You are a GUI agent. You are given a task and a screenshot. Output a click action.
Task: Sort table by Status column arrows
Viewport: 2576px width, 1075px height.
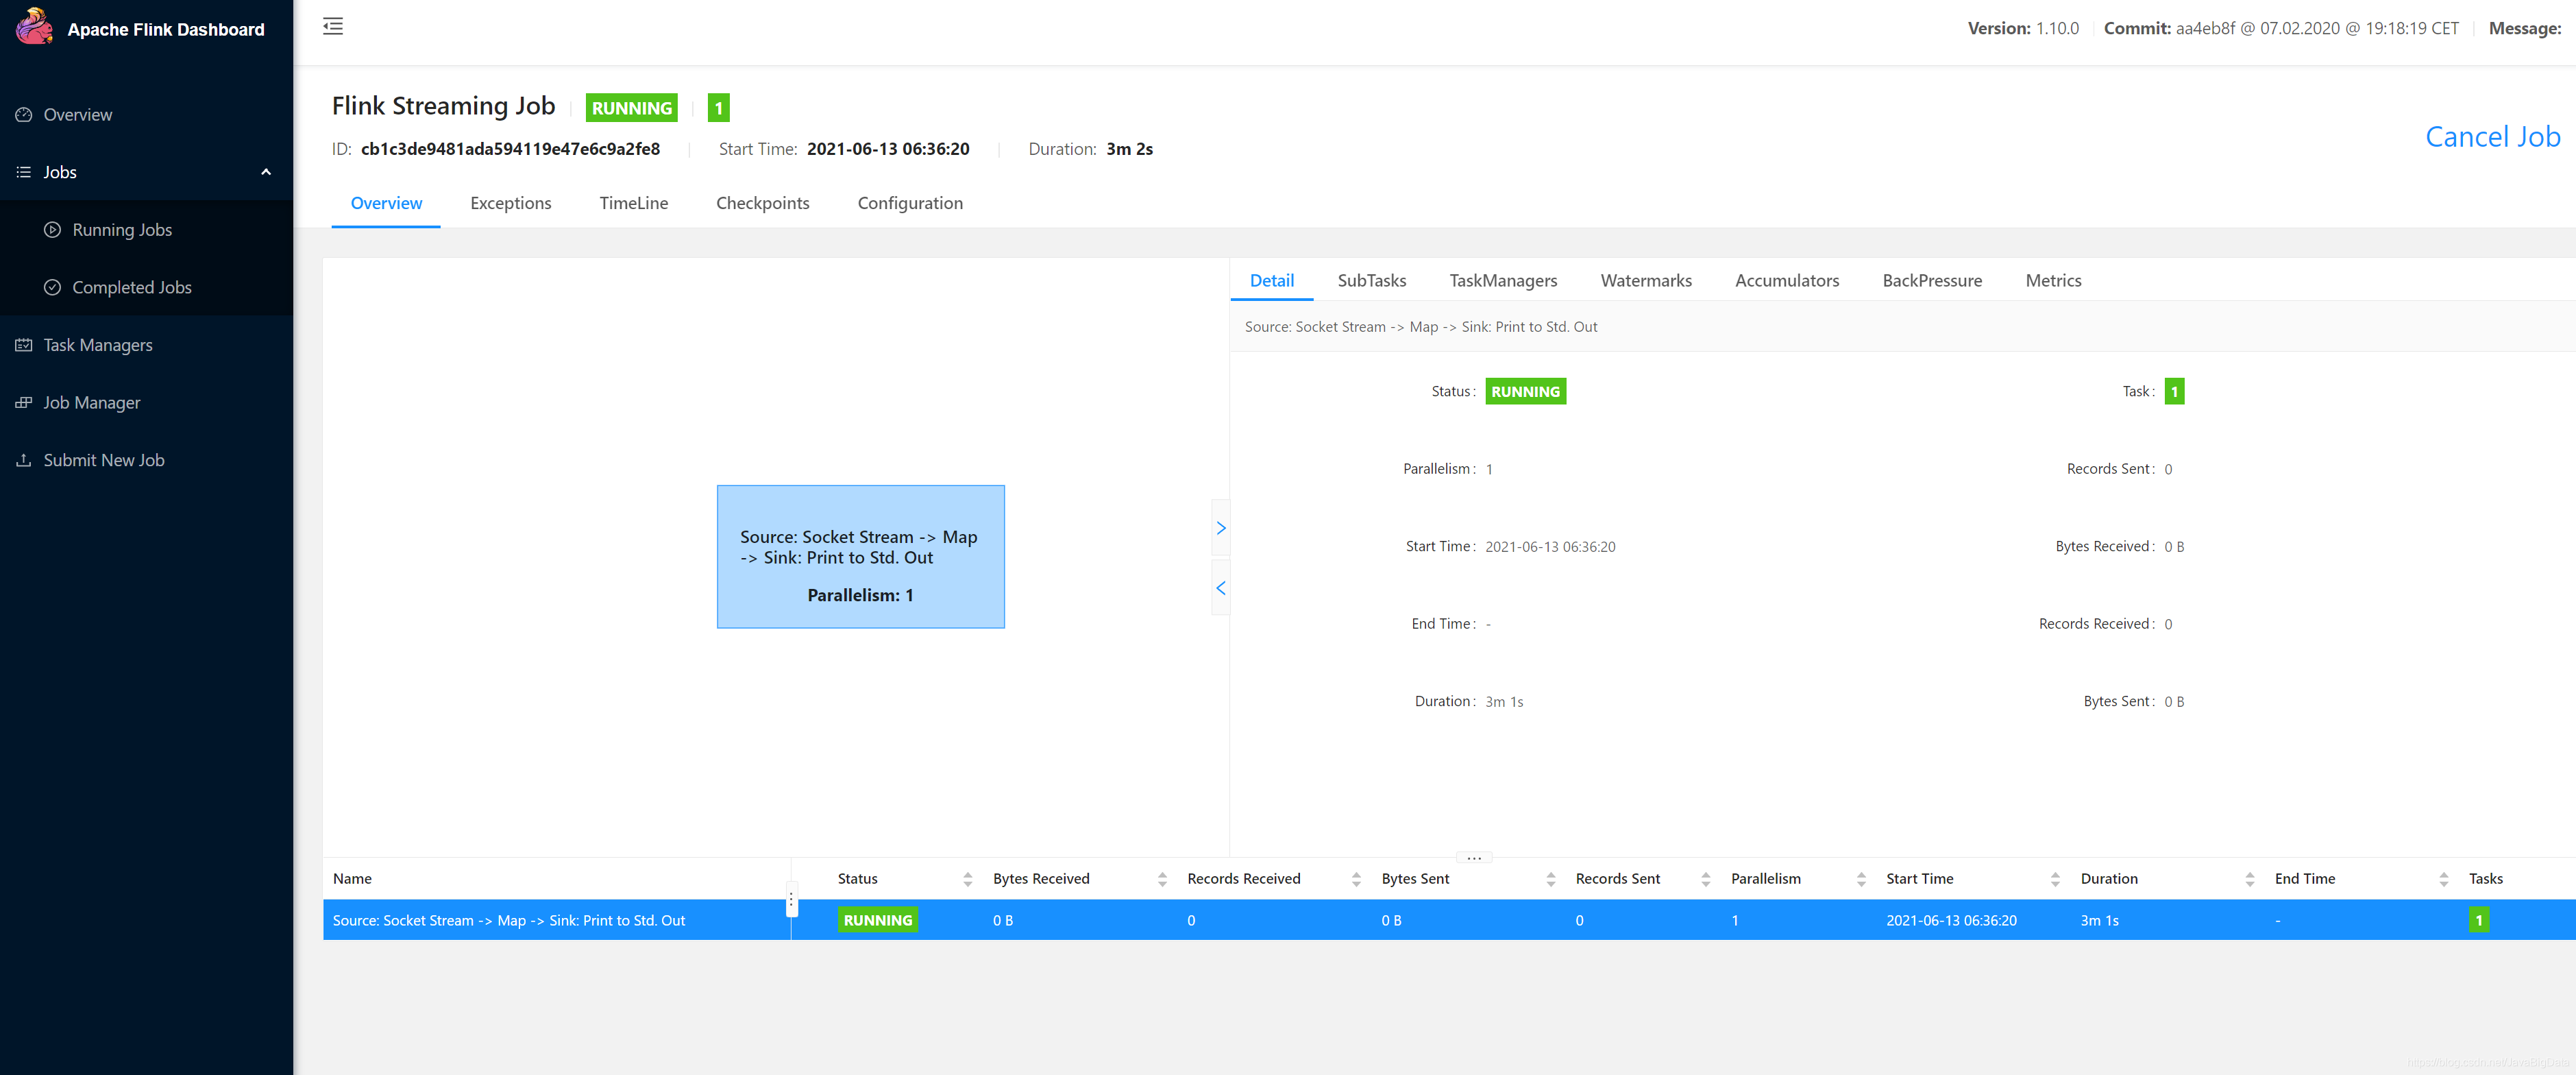click(x=967, y=879)
